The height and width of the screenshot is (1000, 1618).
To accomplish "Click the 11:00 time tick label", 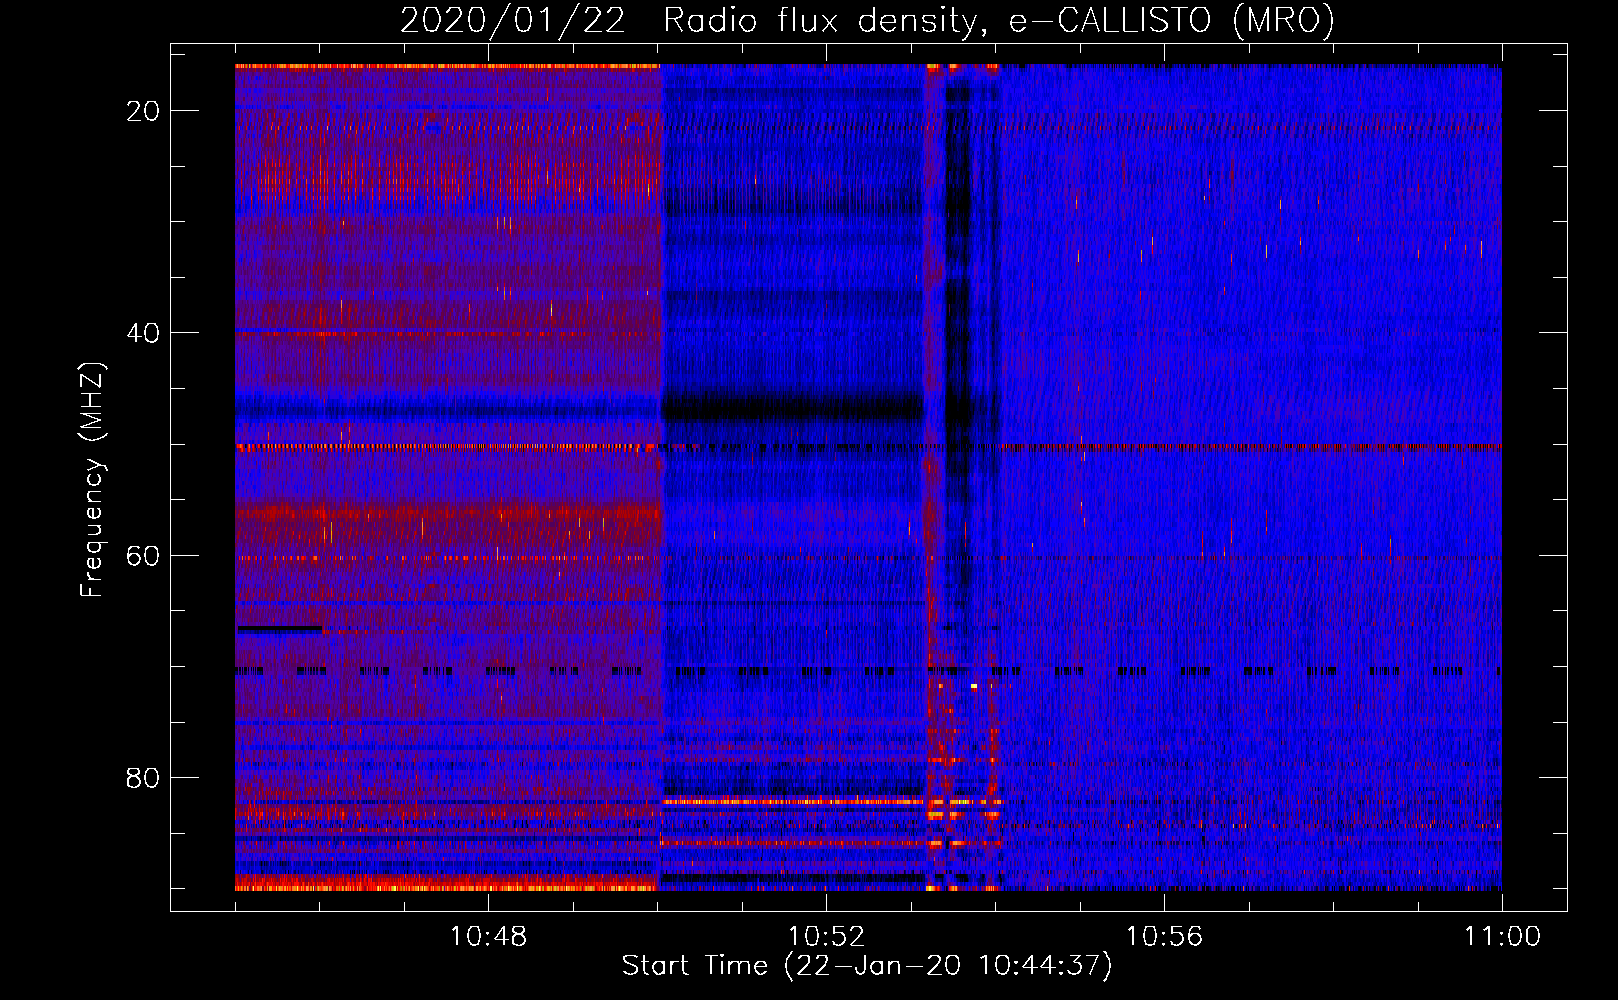I will (x=1502, y=937).
